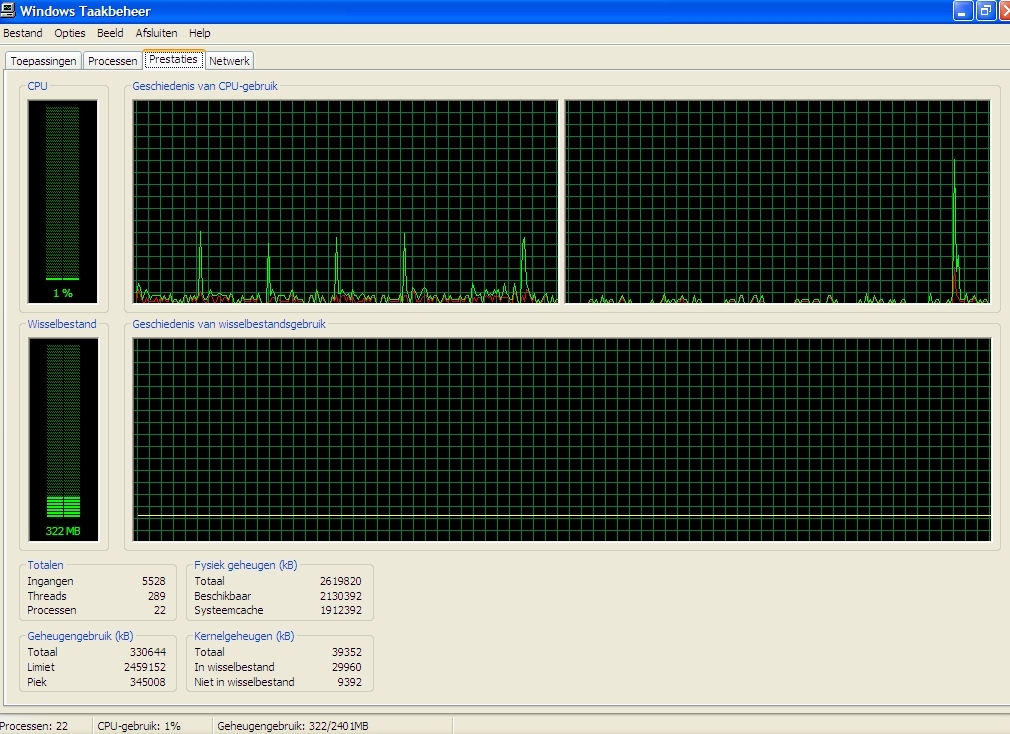Screen dimensions: 1010x734
Task: Open the Afsluiten menu
Action: (x=157, y=33)
